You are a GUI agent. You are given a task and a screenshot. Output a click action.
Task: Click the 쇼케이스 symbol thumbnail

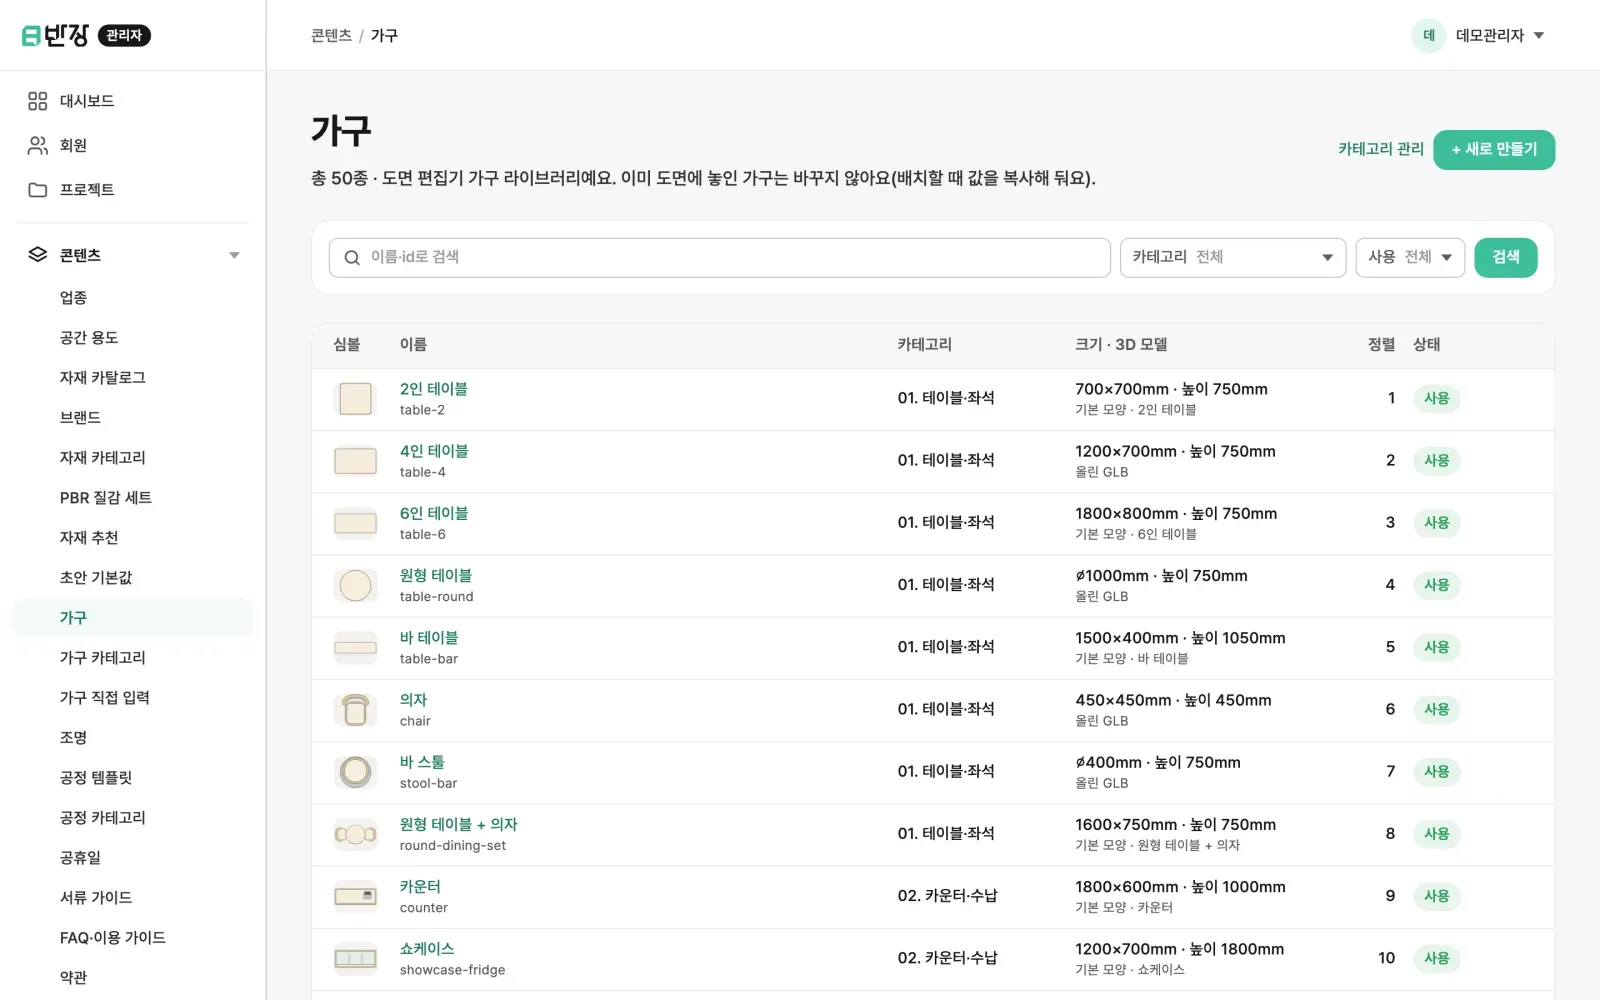pyautogui.click(x=355, y=959)
